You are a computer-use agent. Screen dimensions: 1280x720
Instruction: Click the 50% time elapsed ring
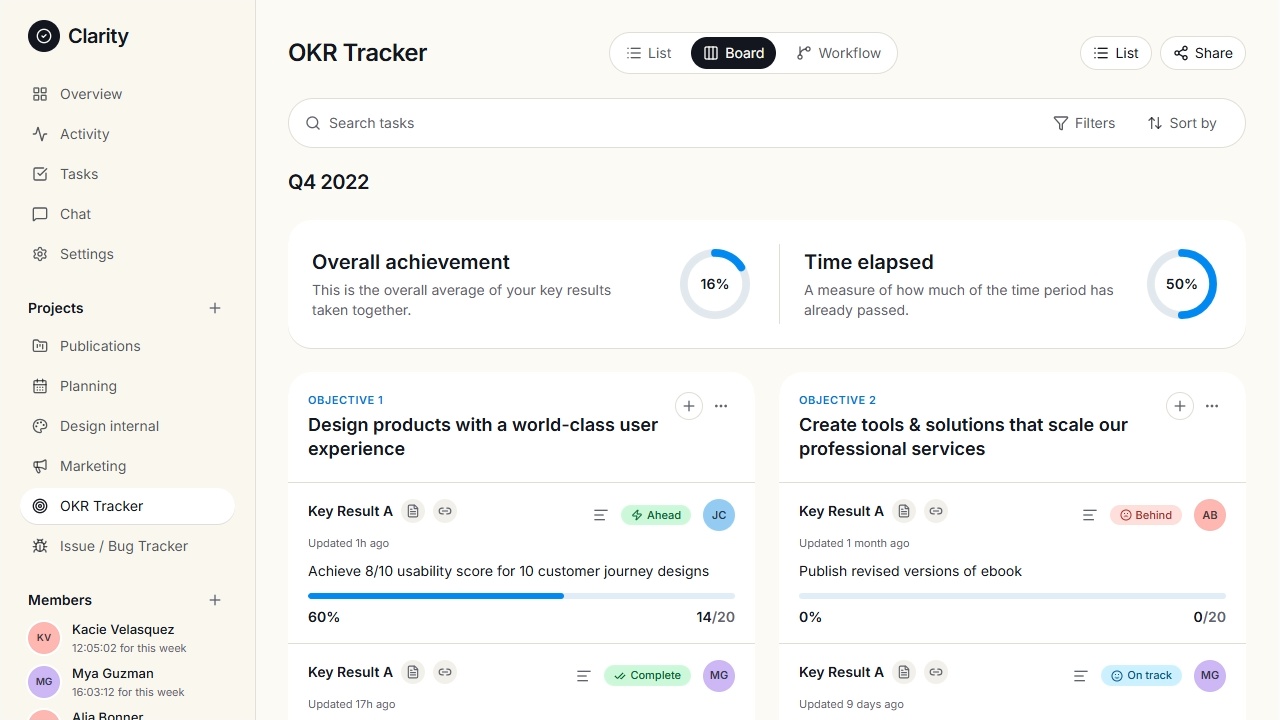(x=1182, y=284)
